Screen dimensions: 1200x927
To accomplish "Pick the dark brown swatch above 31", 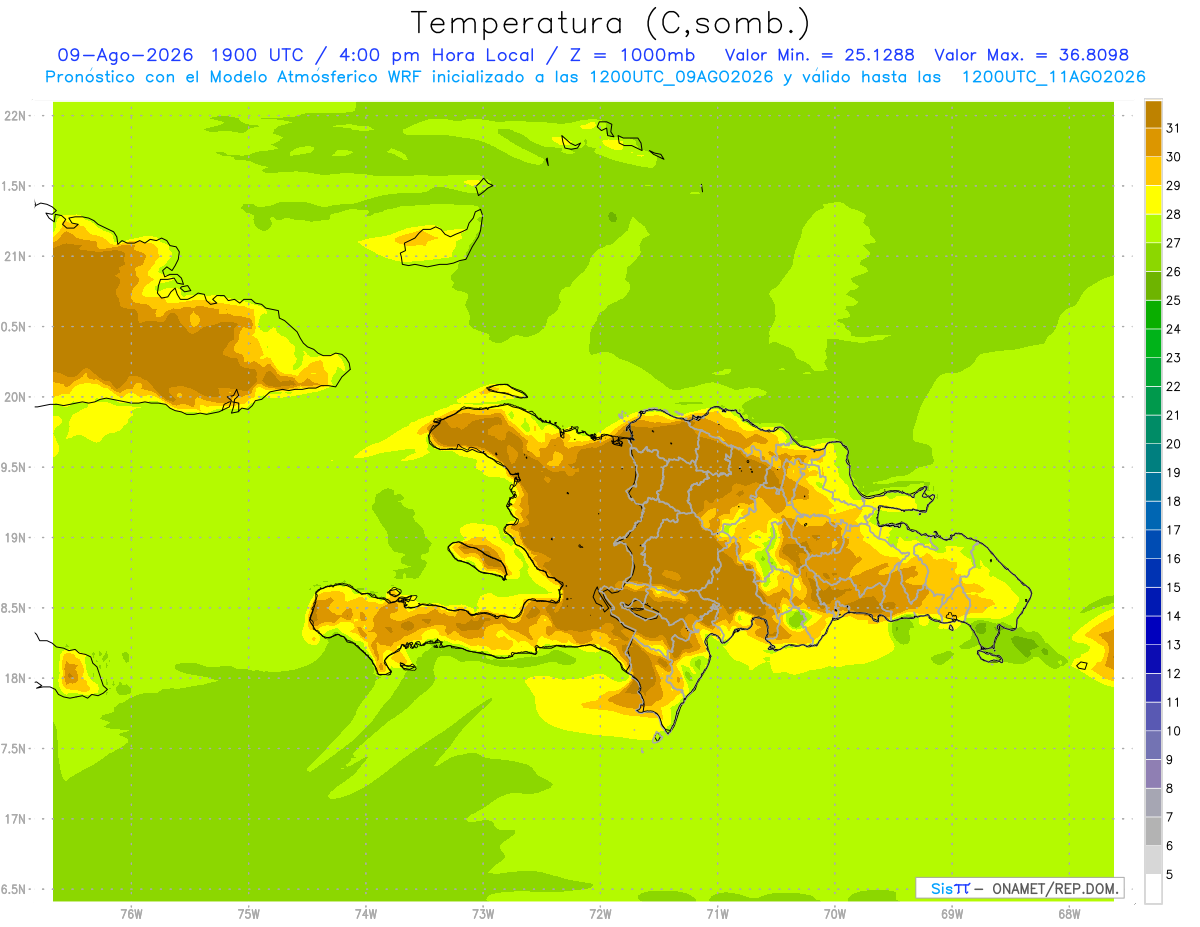I will (1153, 114).
